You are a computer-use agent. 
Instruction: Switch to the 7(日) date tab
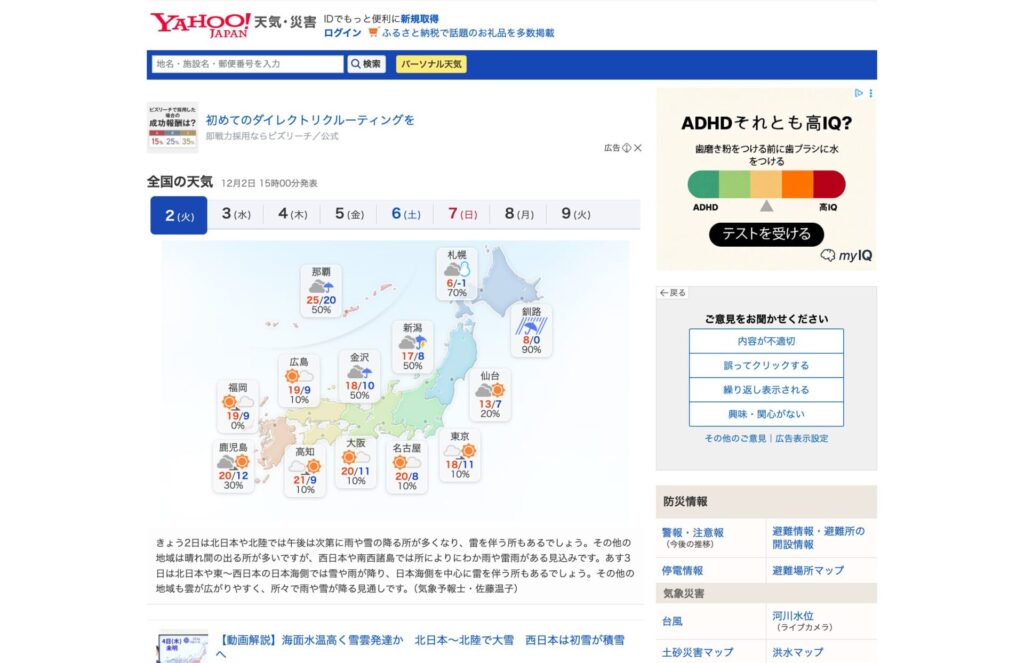coord(462,214)
